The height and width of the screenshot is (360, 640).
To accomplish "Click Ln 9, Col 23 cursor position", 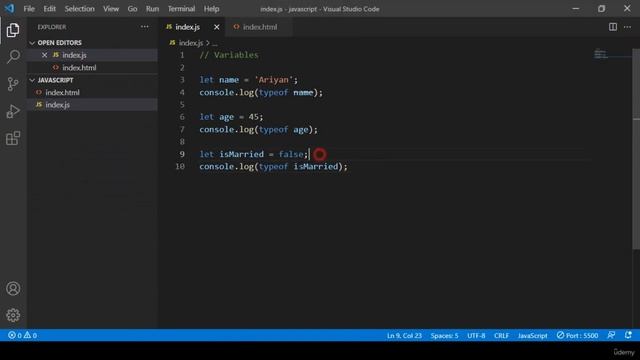I will tap(404, 336).
